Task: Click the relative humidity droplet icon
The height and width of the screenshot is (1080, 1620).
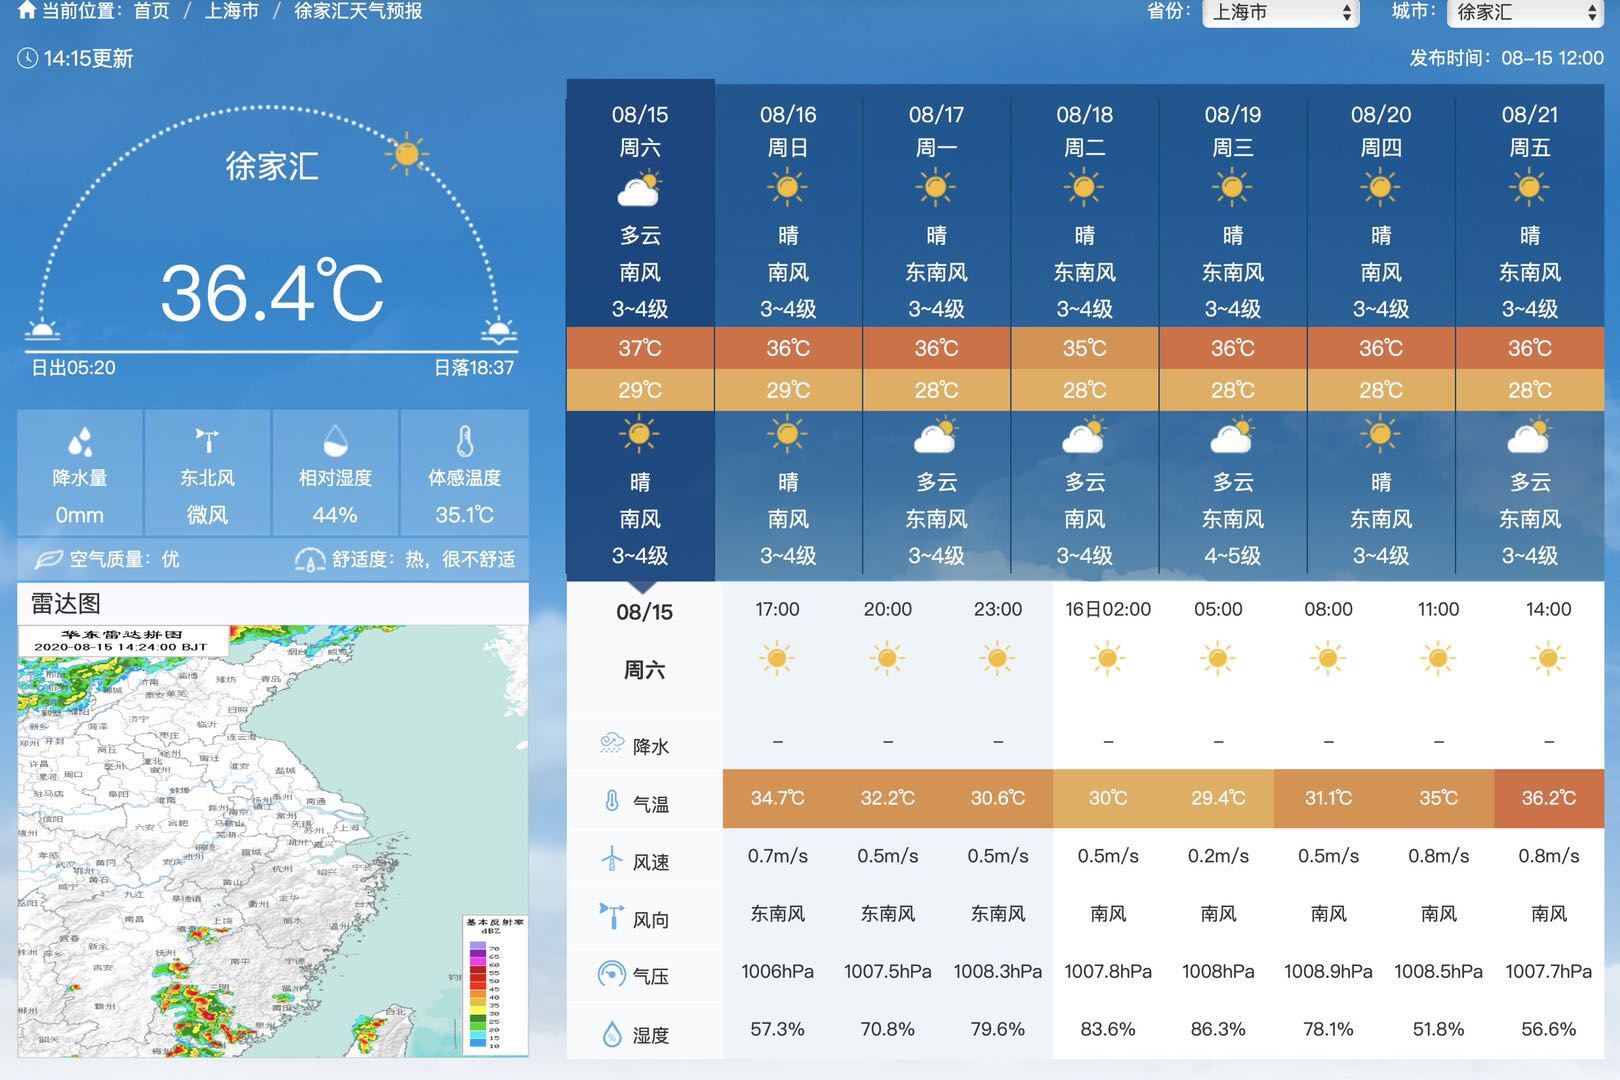Action: [335, 441]
